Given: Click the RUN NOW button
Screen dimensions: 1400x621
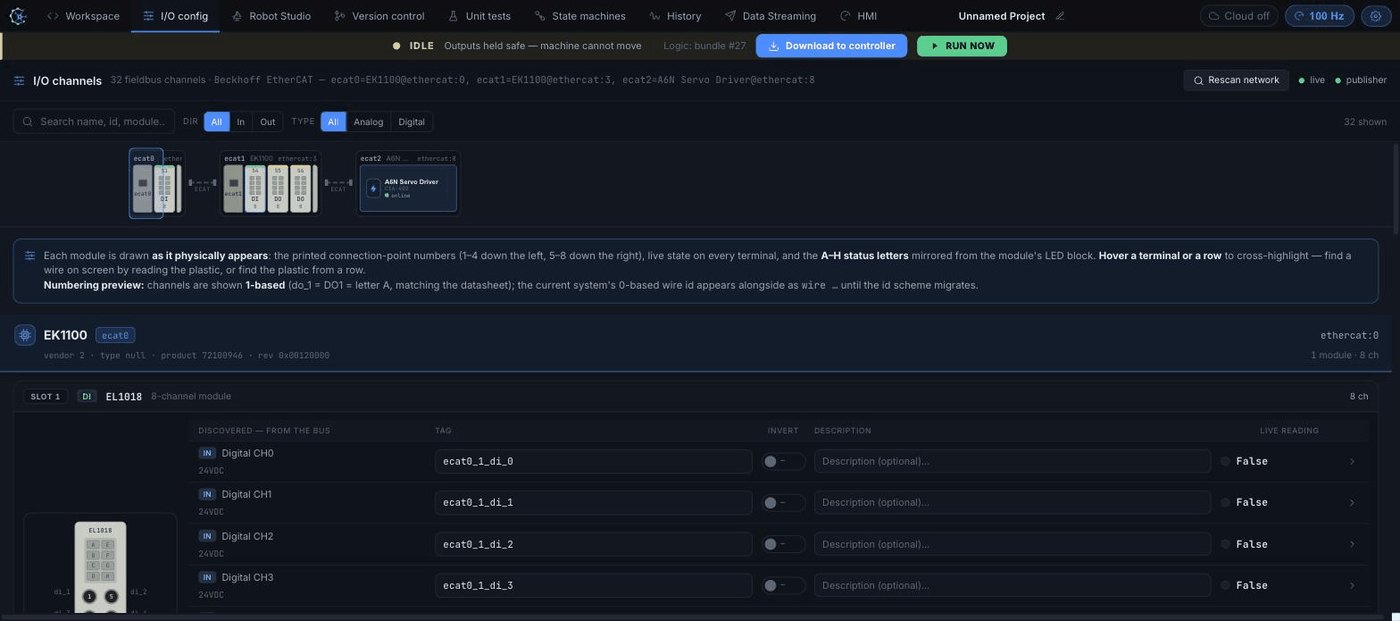Looking at the screenshot, I should point(961,46).
